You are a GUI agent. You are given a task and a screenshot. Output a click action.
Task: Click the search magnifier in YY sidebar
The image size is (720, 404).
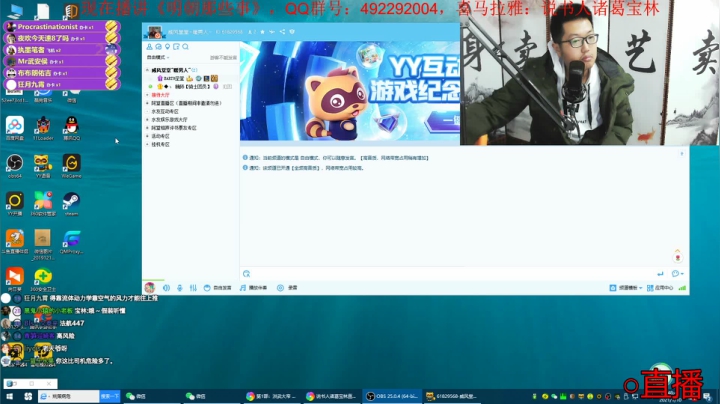[x=186, y=47]
